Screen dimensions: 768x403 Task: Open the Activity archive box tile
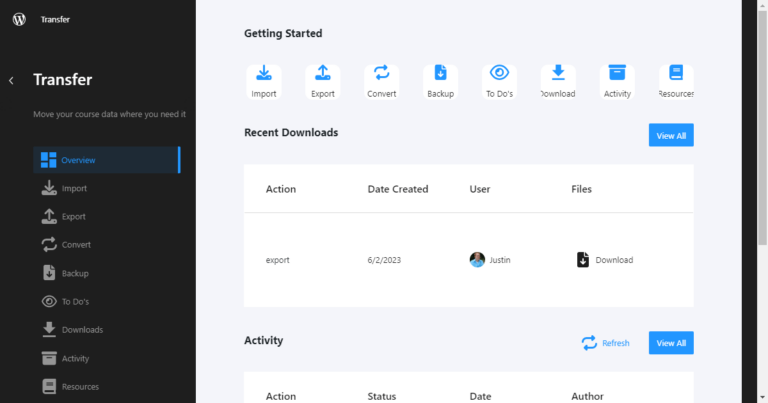pos(617,82)
